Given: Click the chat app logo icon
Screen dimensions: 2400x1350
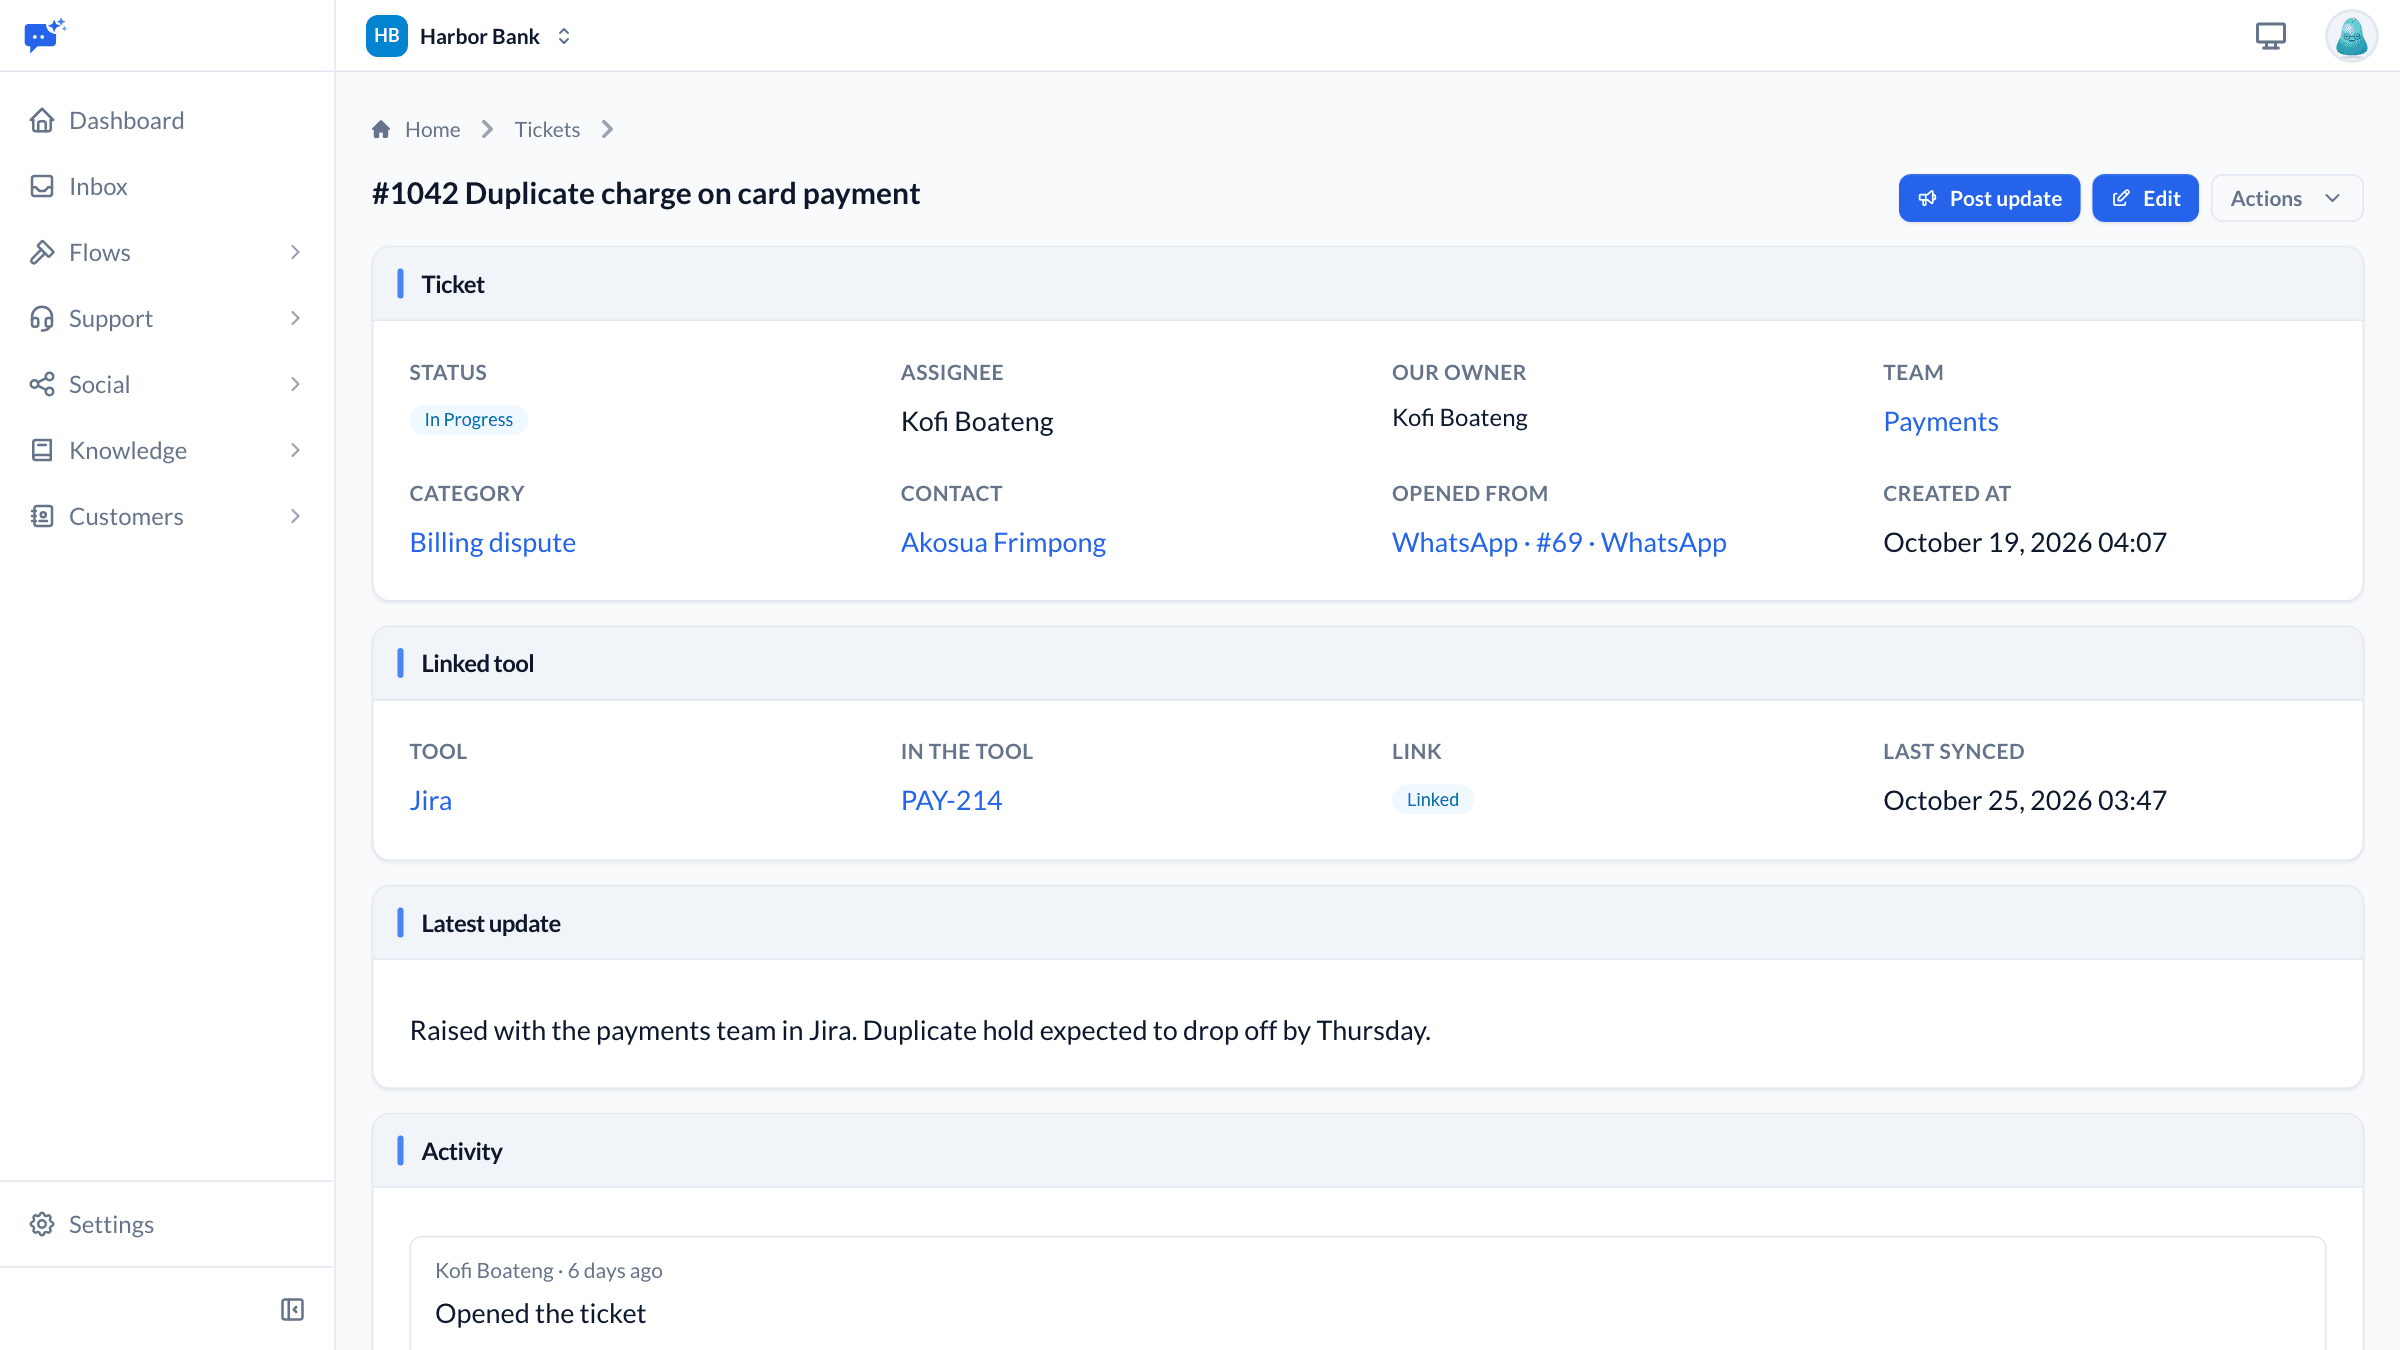Looking at the screenshot, I should click(45, 36).
